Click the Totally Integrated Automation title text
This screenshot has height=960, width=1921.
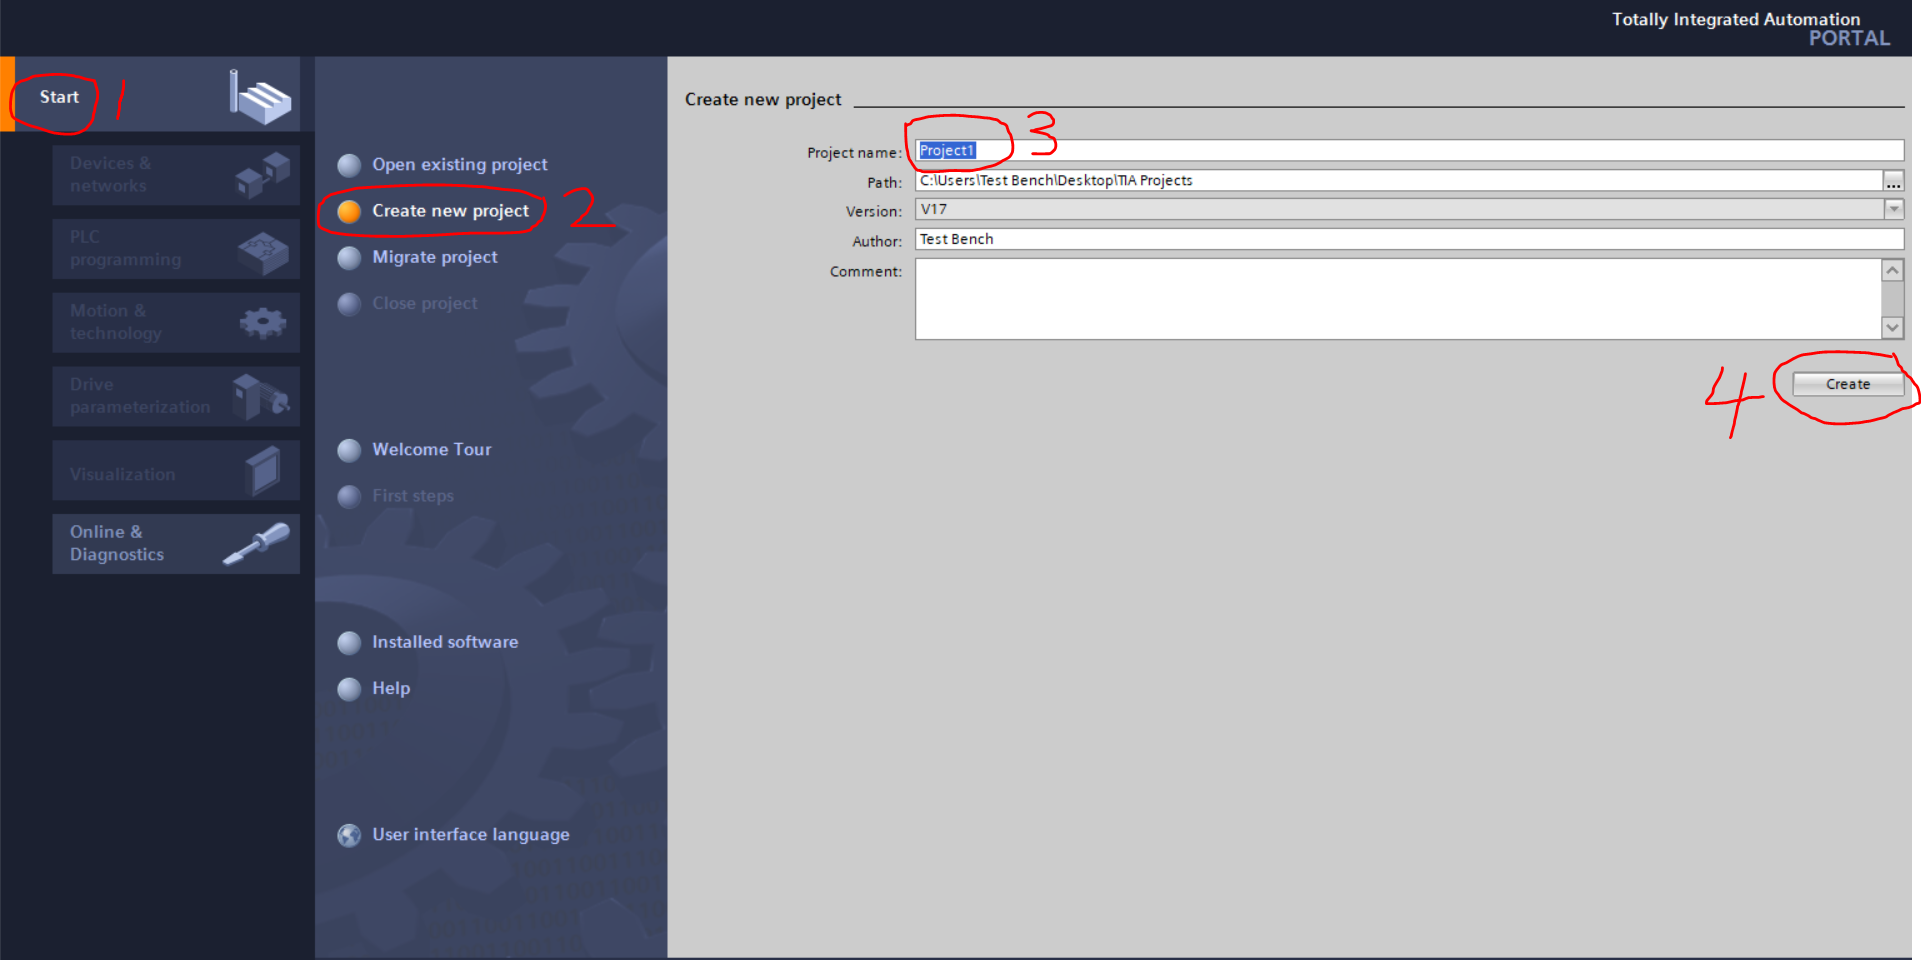[x=1736, y=19]
